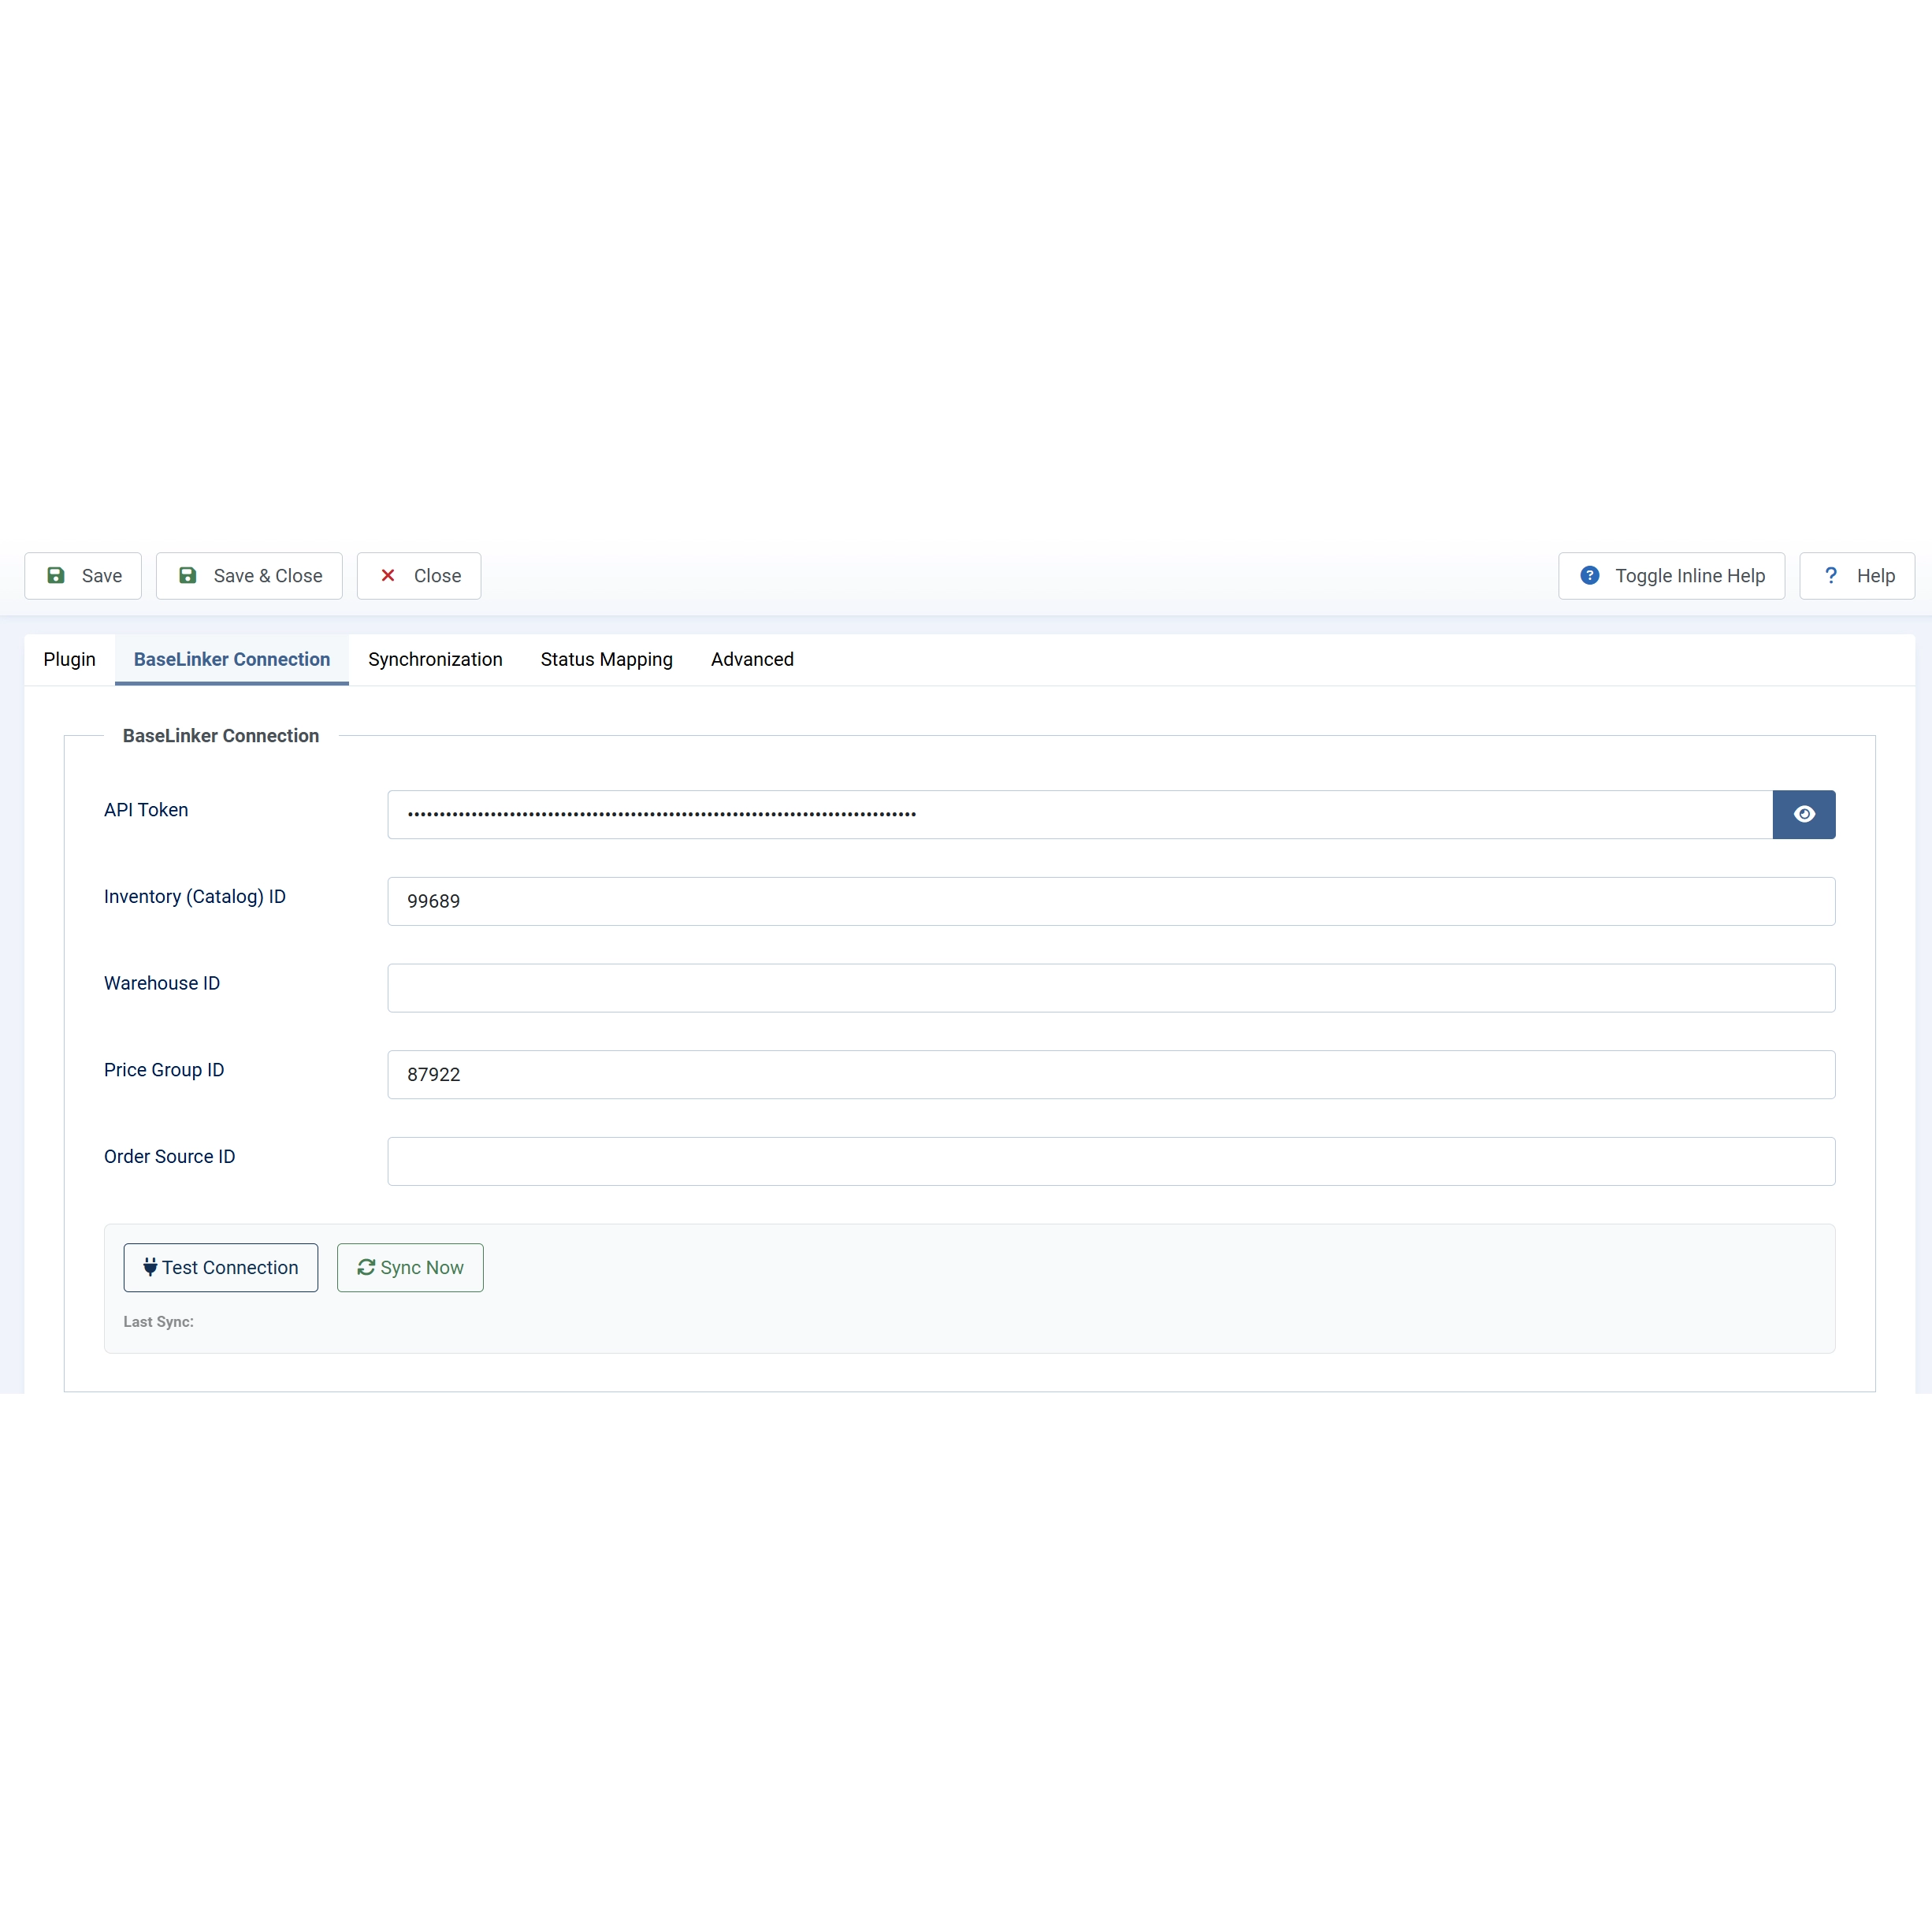This screenshot has height=1932, width=1932.
Task: Click the API Token label
Action: (146, 810)
